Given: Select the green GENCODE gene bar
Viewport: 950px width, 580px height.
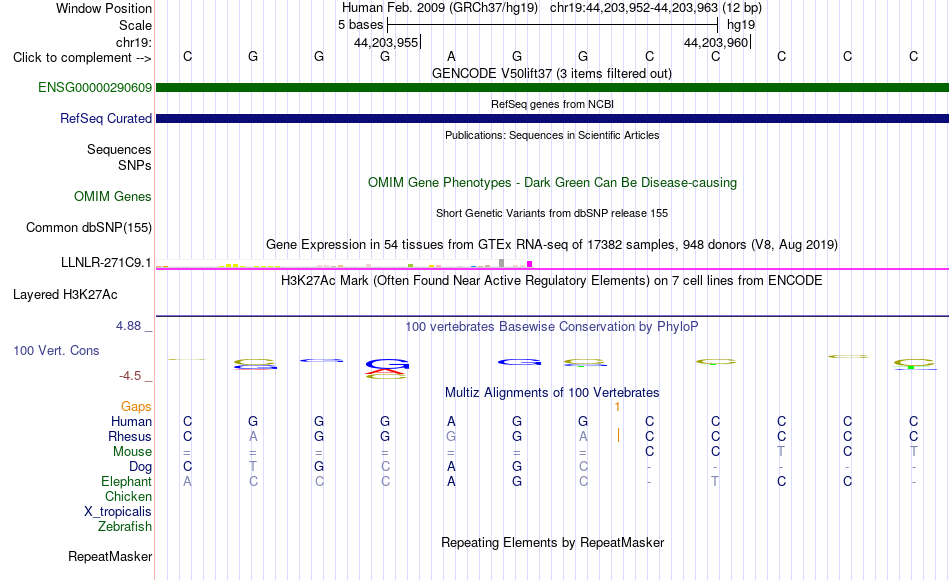Looking at the screenshot, I should coord(552,87).
